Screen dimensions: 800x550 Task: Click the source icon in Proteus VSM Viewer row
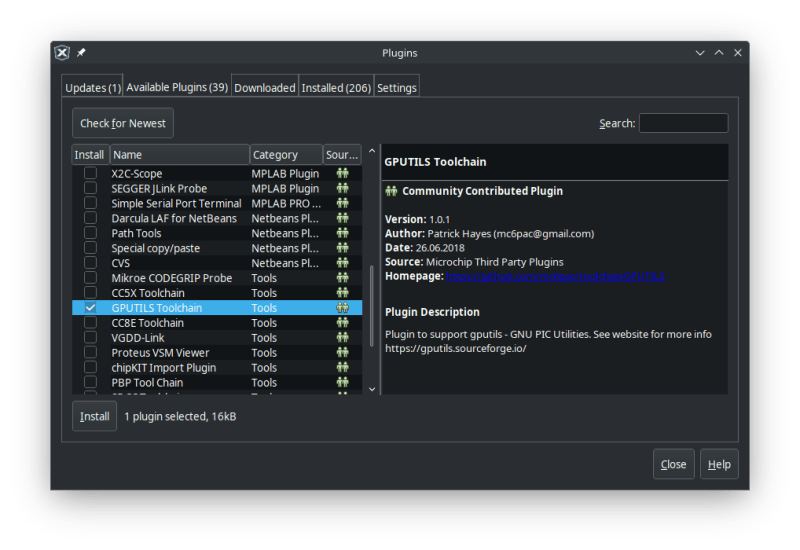coord(342,353)
